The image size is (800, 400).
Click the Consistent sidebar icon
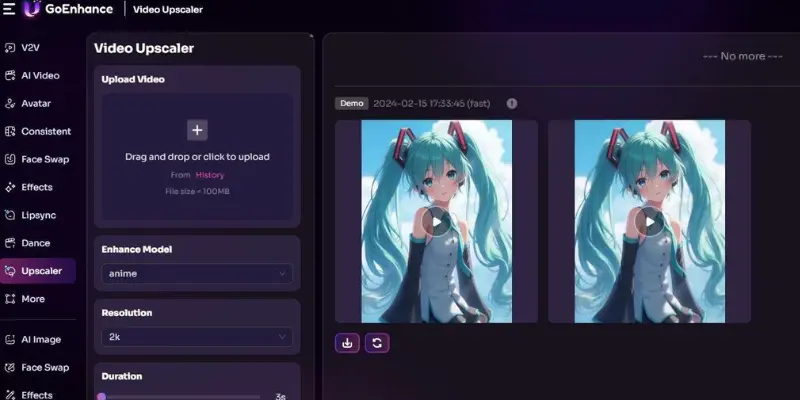pyautogui.click(x=10, y=132)
